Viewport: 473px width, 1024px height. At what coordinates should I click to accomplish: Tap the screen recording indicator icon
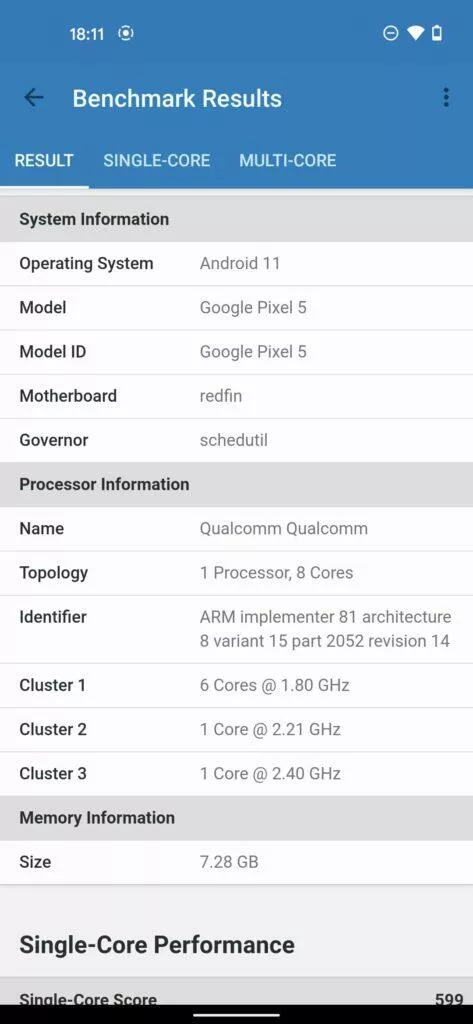click(x=126, y=33)
